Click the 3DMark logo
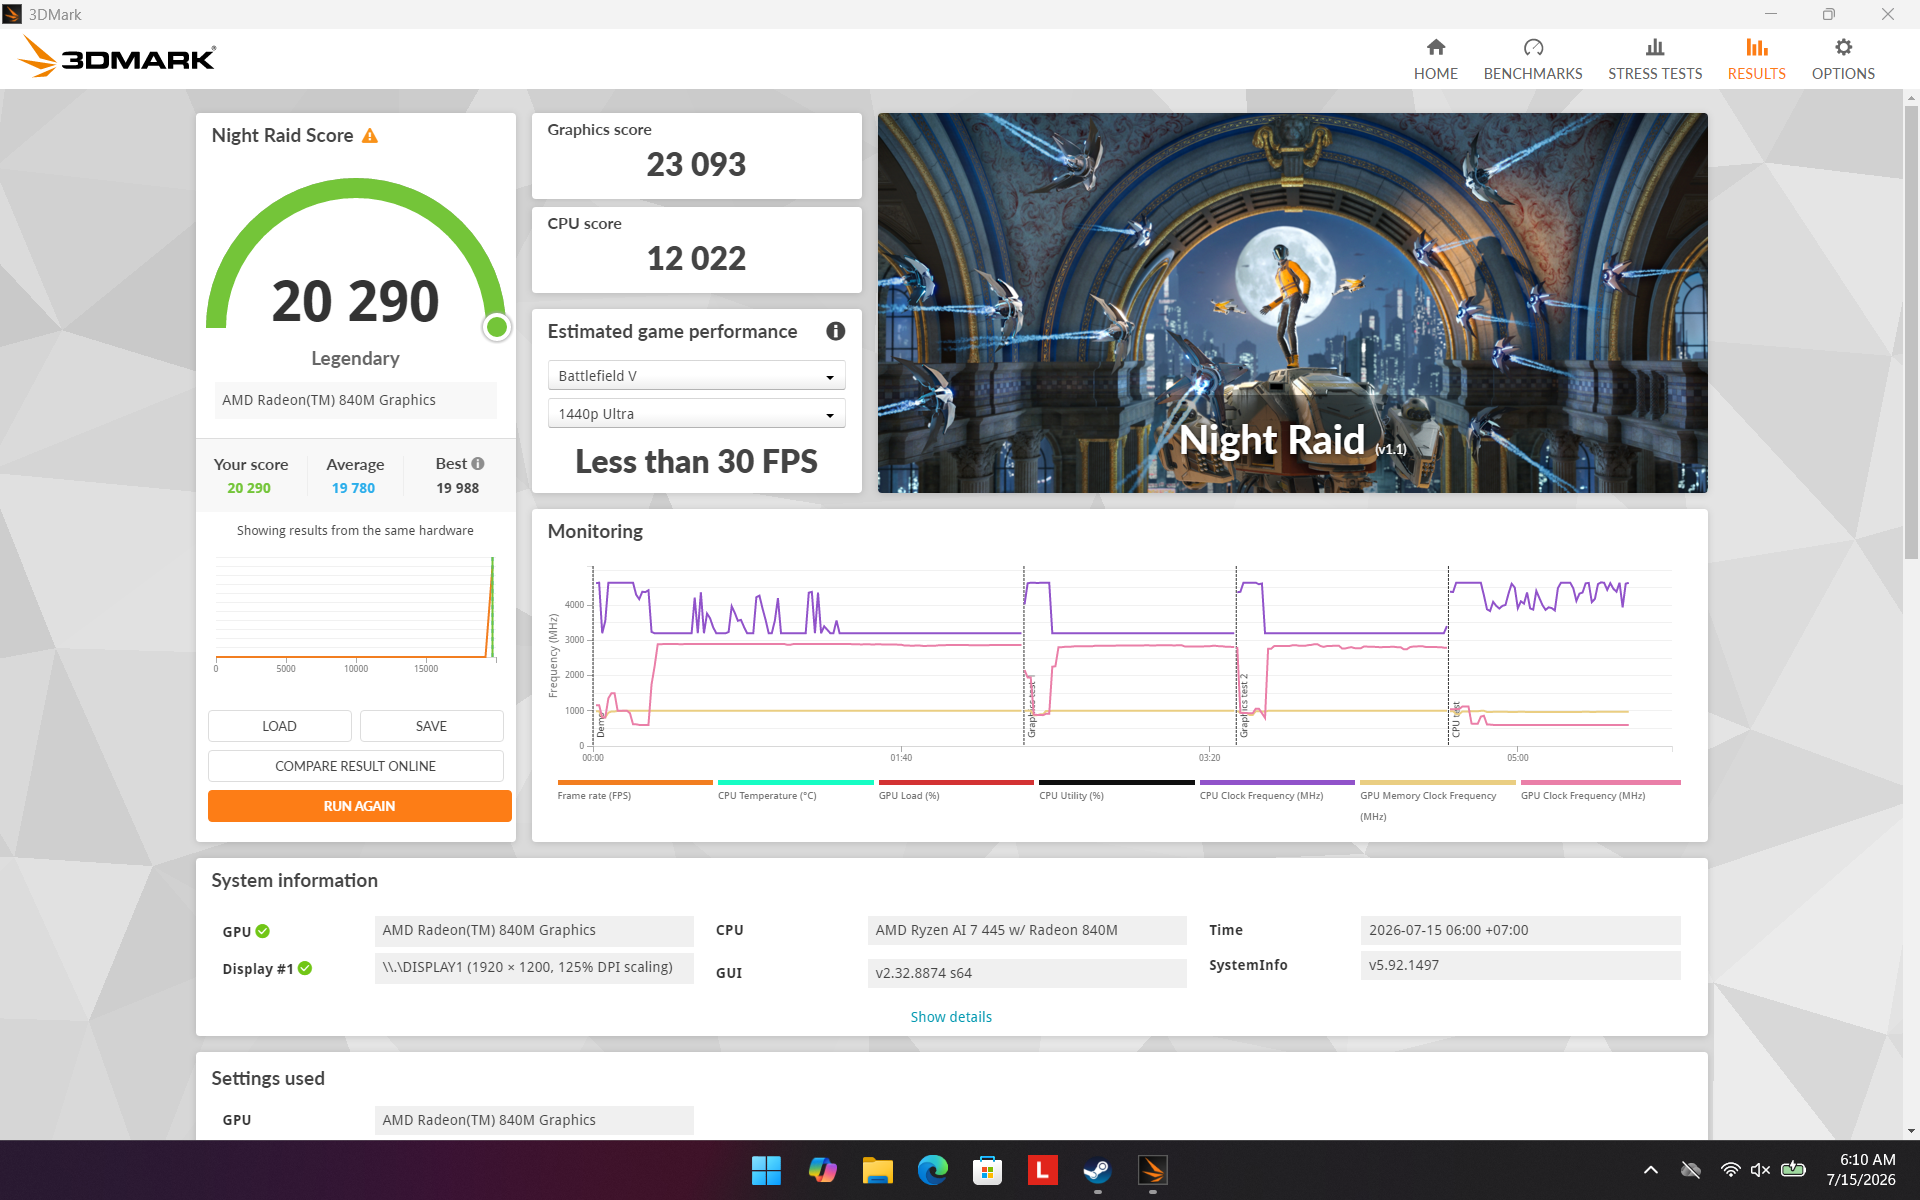The width and height of the screenshot is (1920, 1200). pyautogui.click(x=117, y=57)
